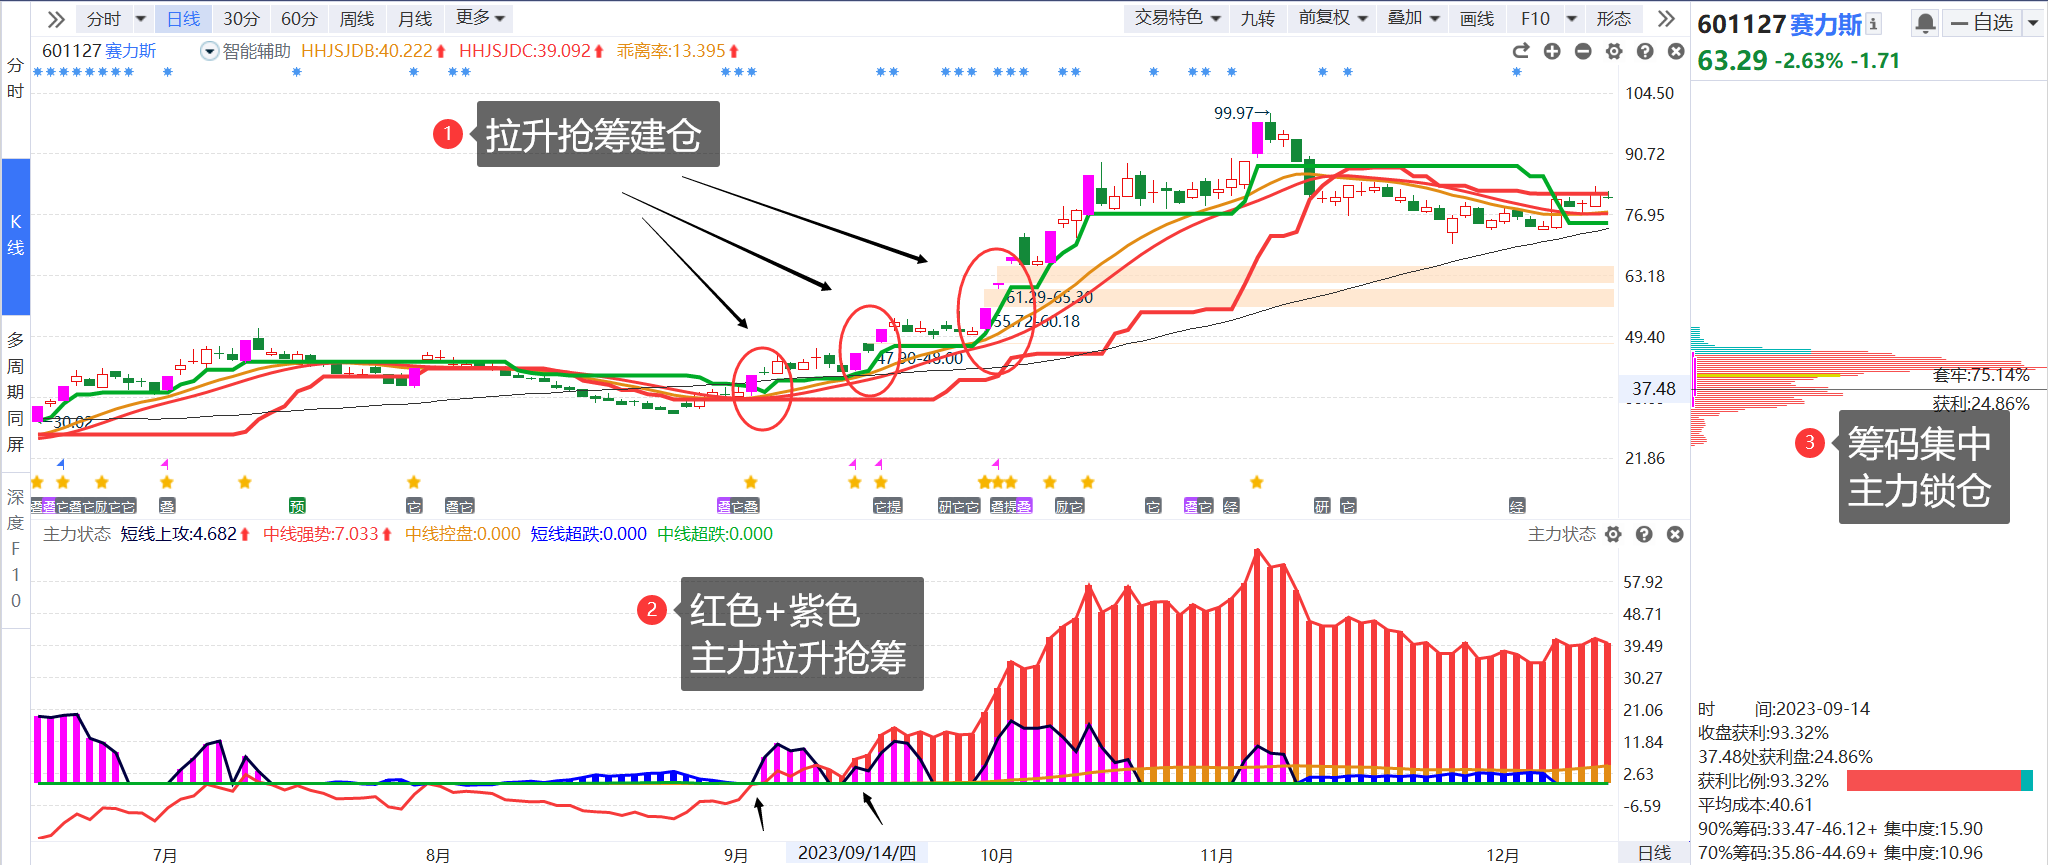Select the K线 side tab
Screen dimensions: 2048x865
(x=15, y=235)
